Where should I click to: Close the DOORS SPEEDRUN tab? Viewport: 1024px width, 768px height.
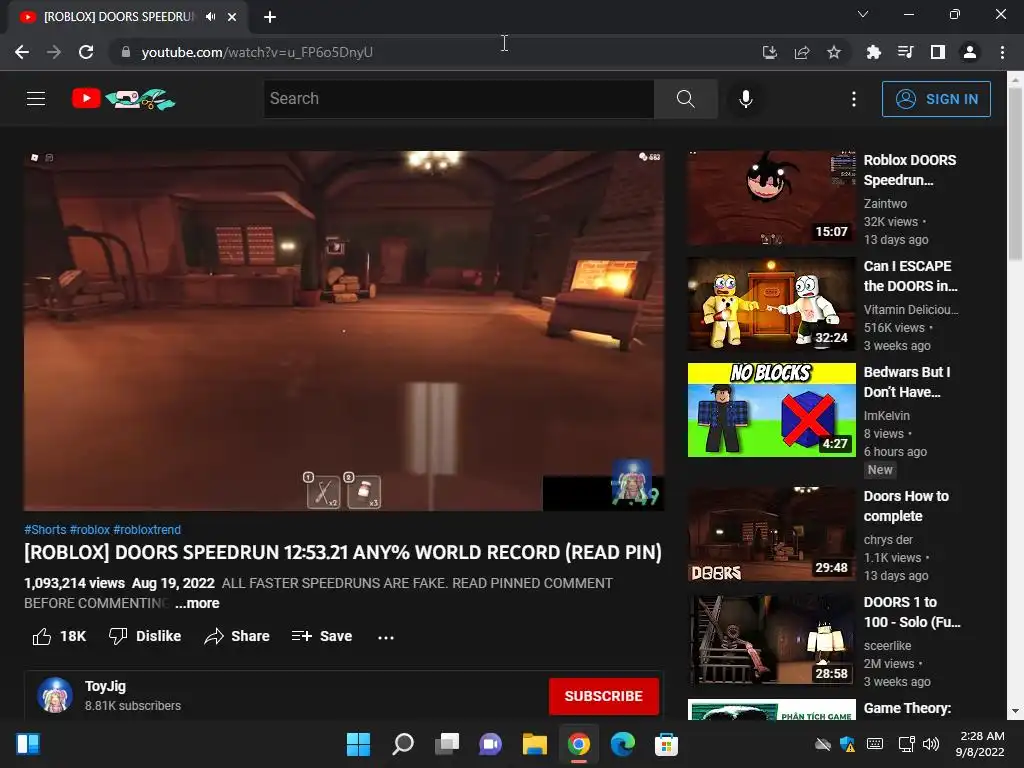232,17
